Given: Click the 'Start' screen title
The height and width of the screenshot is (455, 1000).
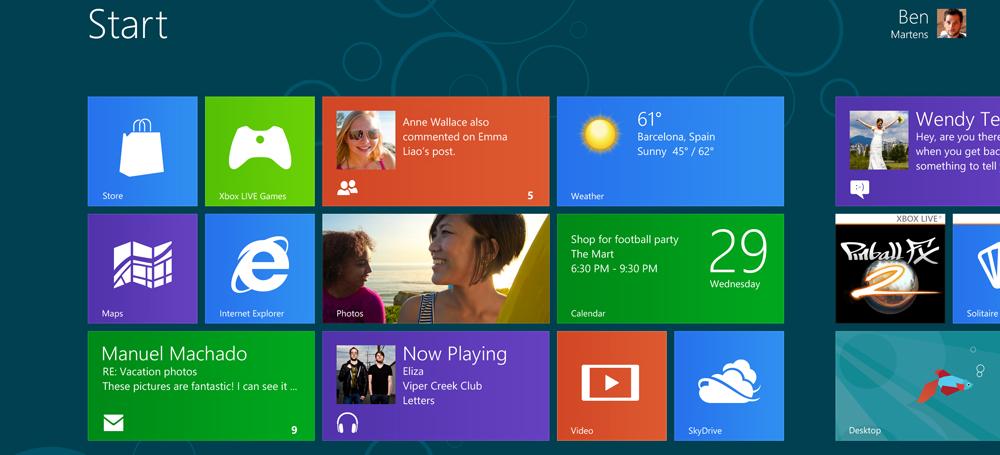Looking at the screenshot, I should (128, 24).
